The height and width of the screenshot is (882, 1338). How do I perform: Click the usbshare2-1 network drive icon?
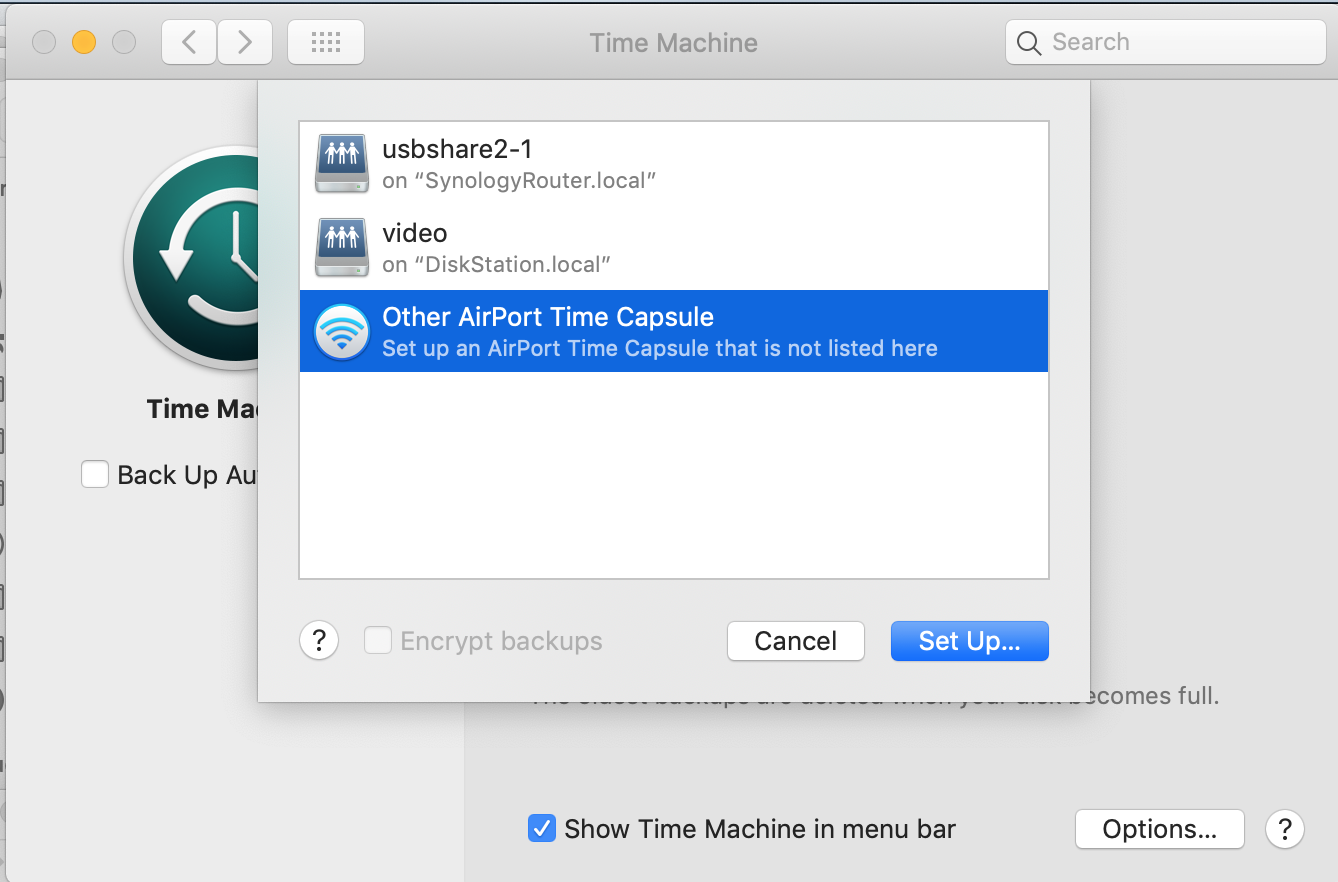click(342, 164)
